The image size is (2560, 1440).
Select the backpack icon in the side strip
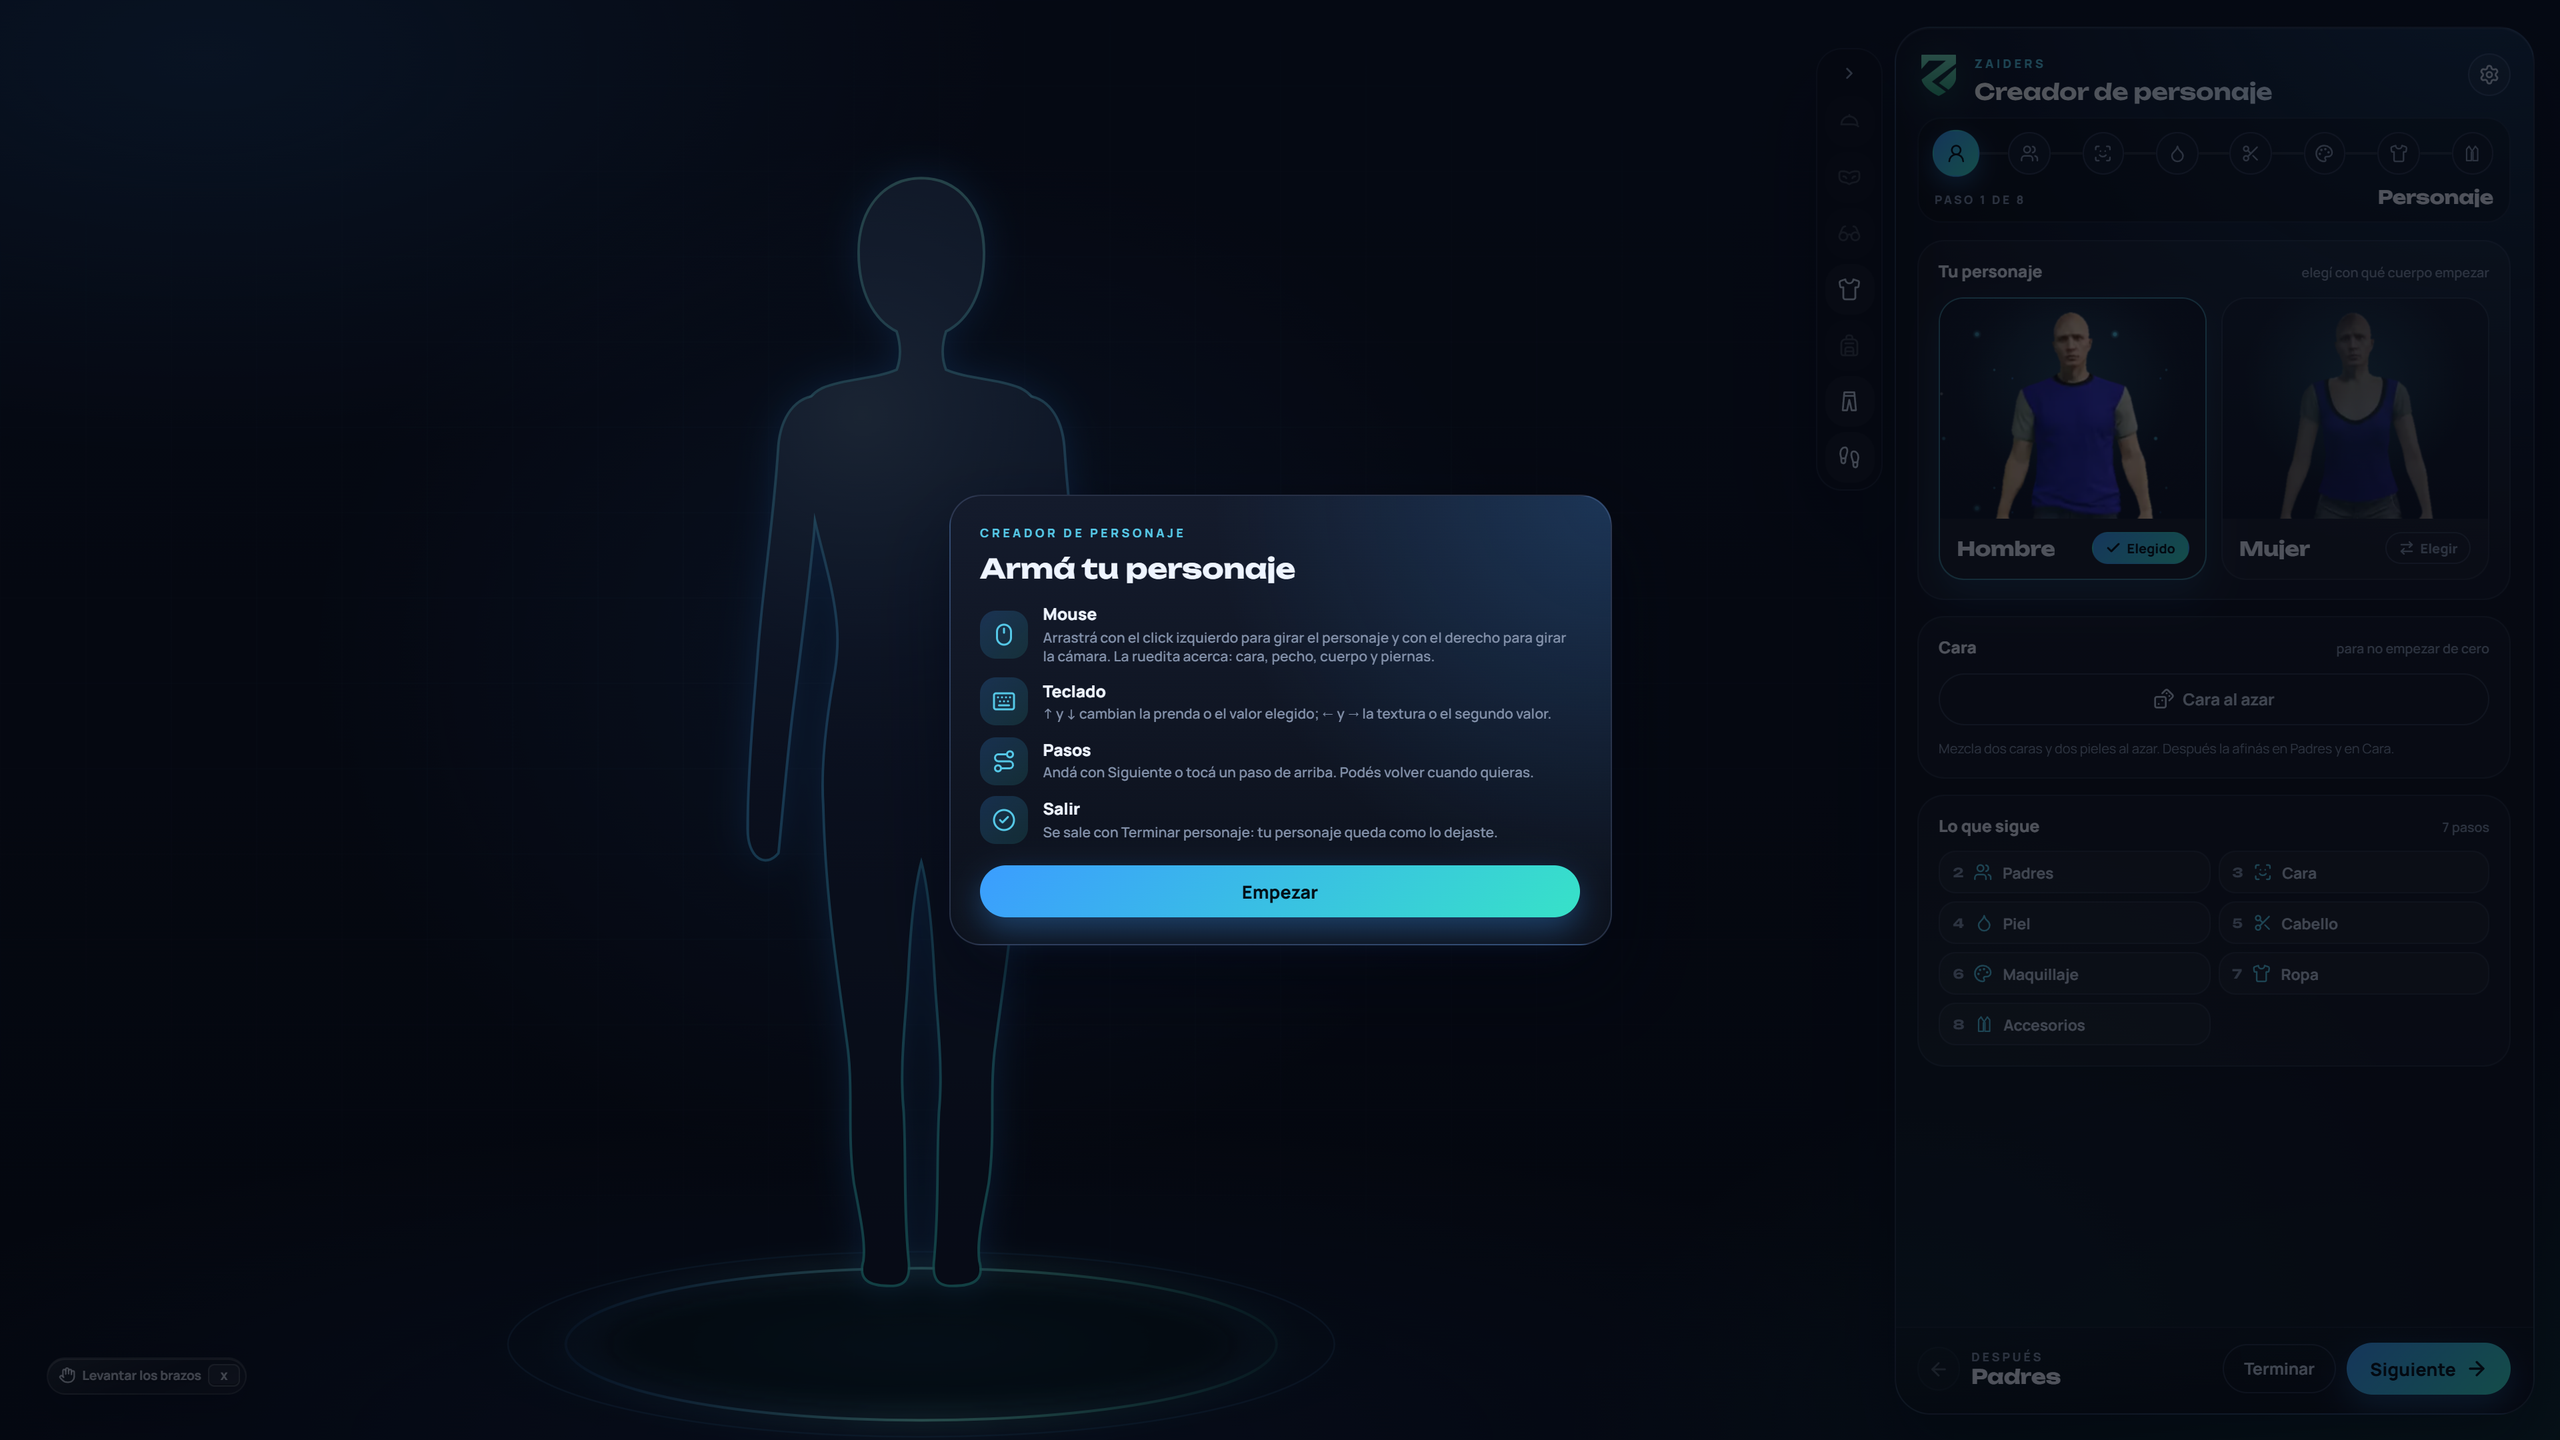[x=1849, y=346]
